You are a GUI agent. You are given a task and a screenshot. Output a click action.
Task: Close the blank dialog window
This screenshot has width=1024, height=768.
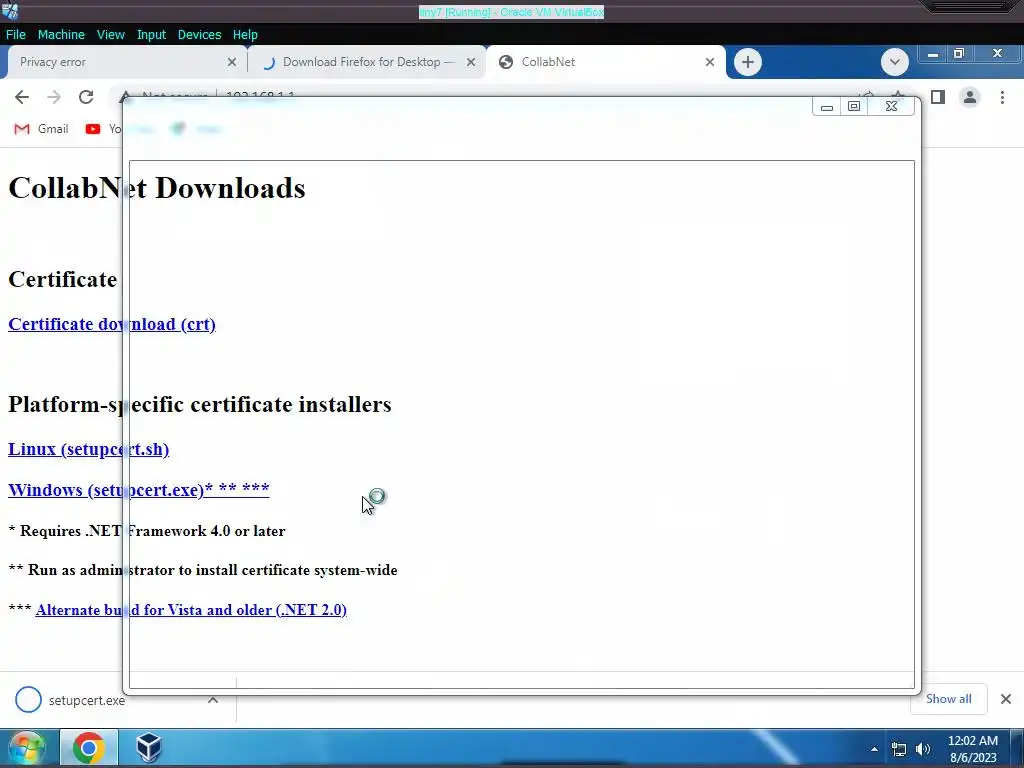click(891, 106)
